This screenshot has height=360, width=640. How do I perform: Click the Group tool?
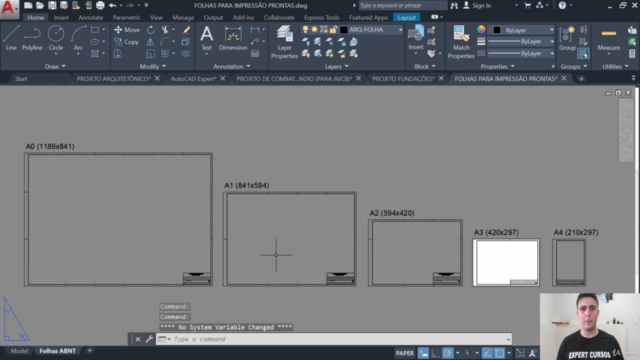pyautogui.click(x=567, y=38)
